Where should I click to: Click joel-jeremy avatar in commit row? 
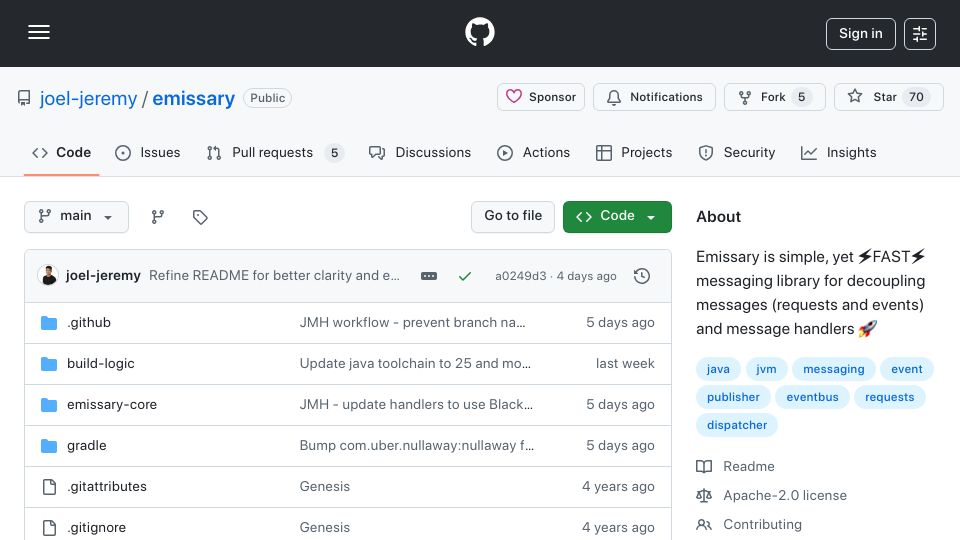(48, 276)
